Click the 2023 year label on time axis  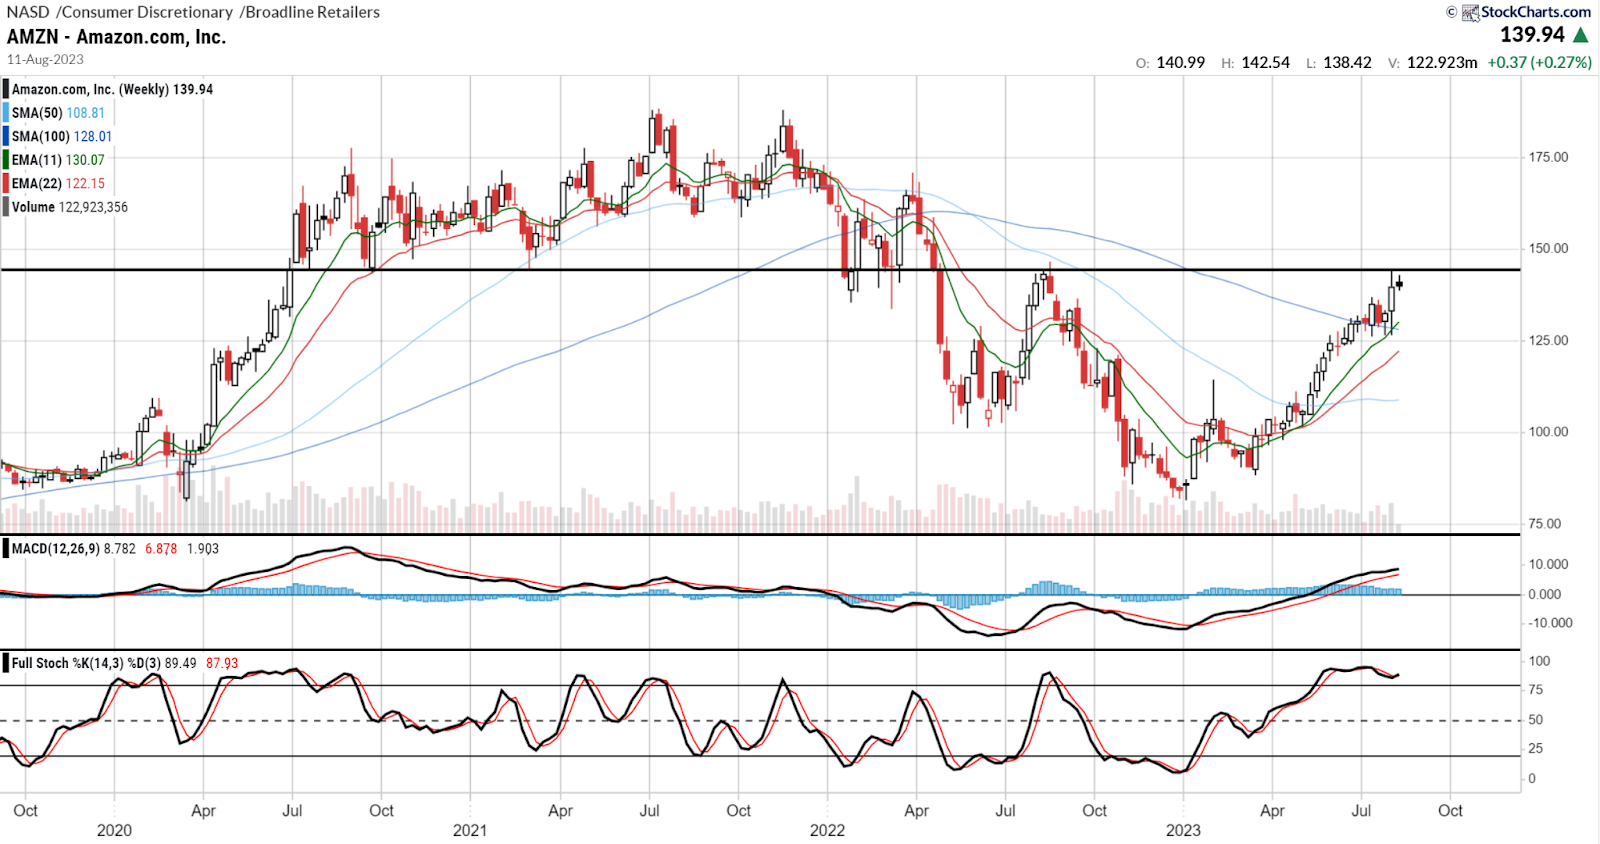[1183, 830]
